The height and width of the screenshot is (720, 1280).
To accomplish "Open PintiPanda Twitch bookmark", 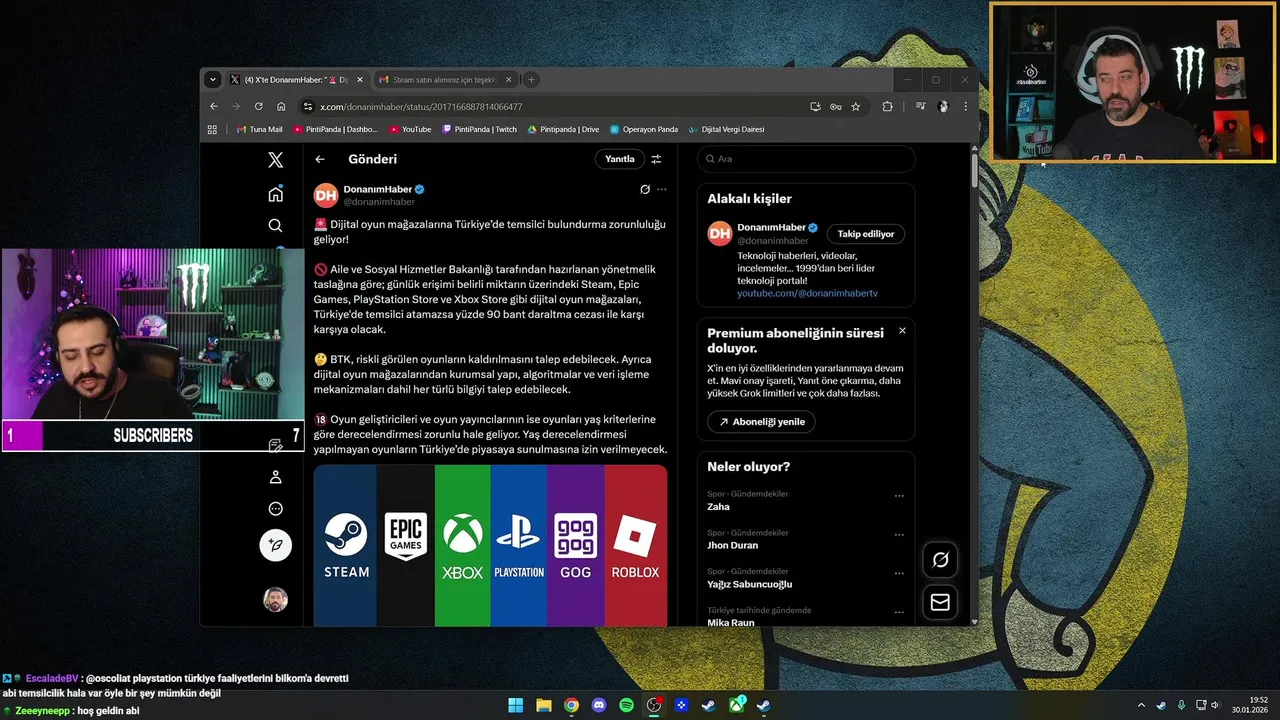I will (x=479, y=129).
